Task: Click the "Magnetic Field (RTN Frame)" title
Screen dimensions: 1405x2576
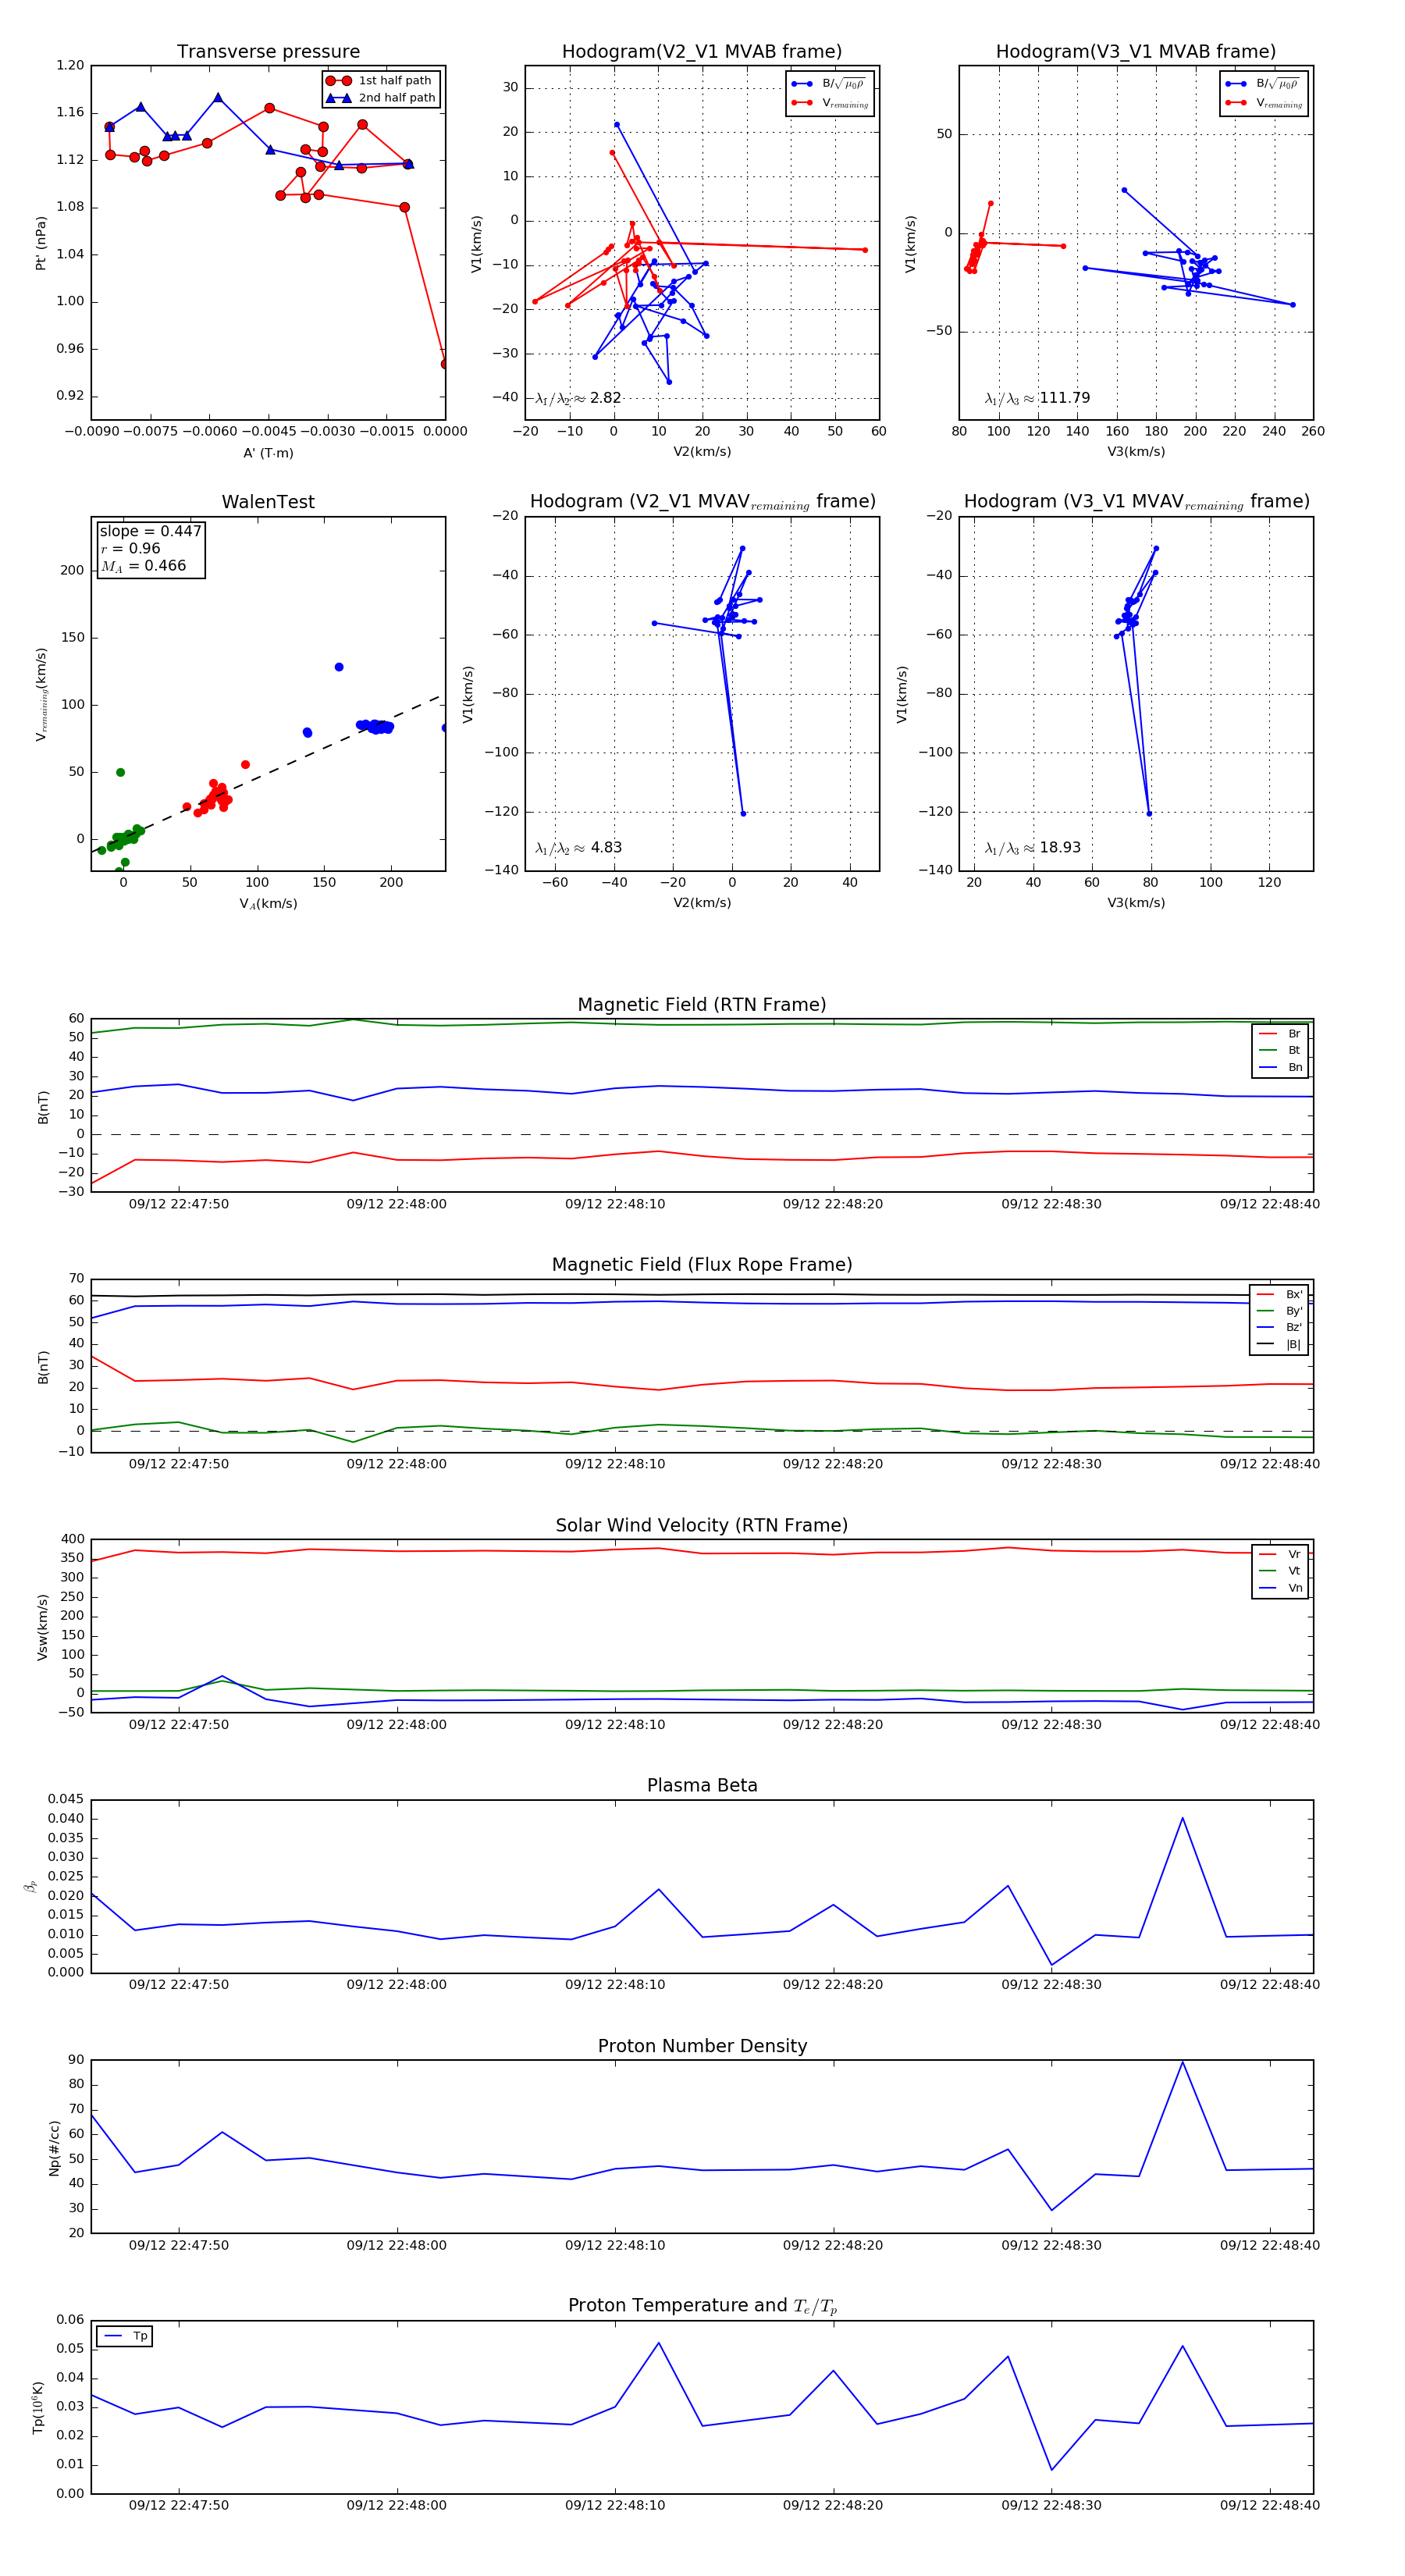Action: [702, 1004]
